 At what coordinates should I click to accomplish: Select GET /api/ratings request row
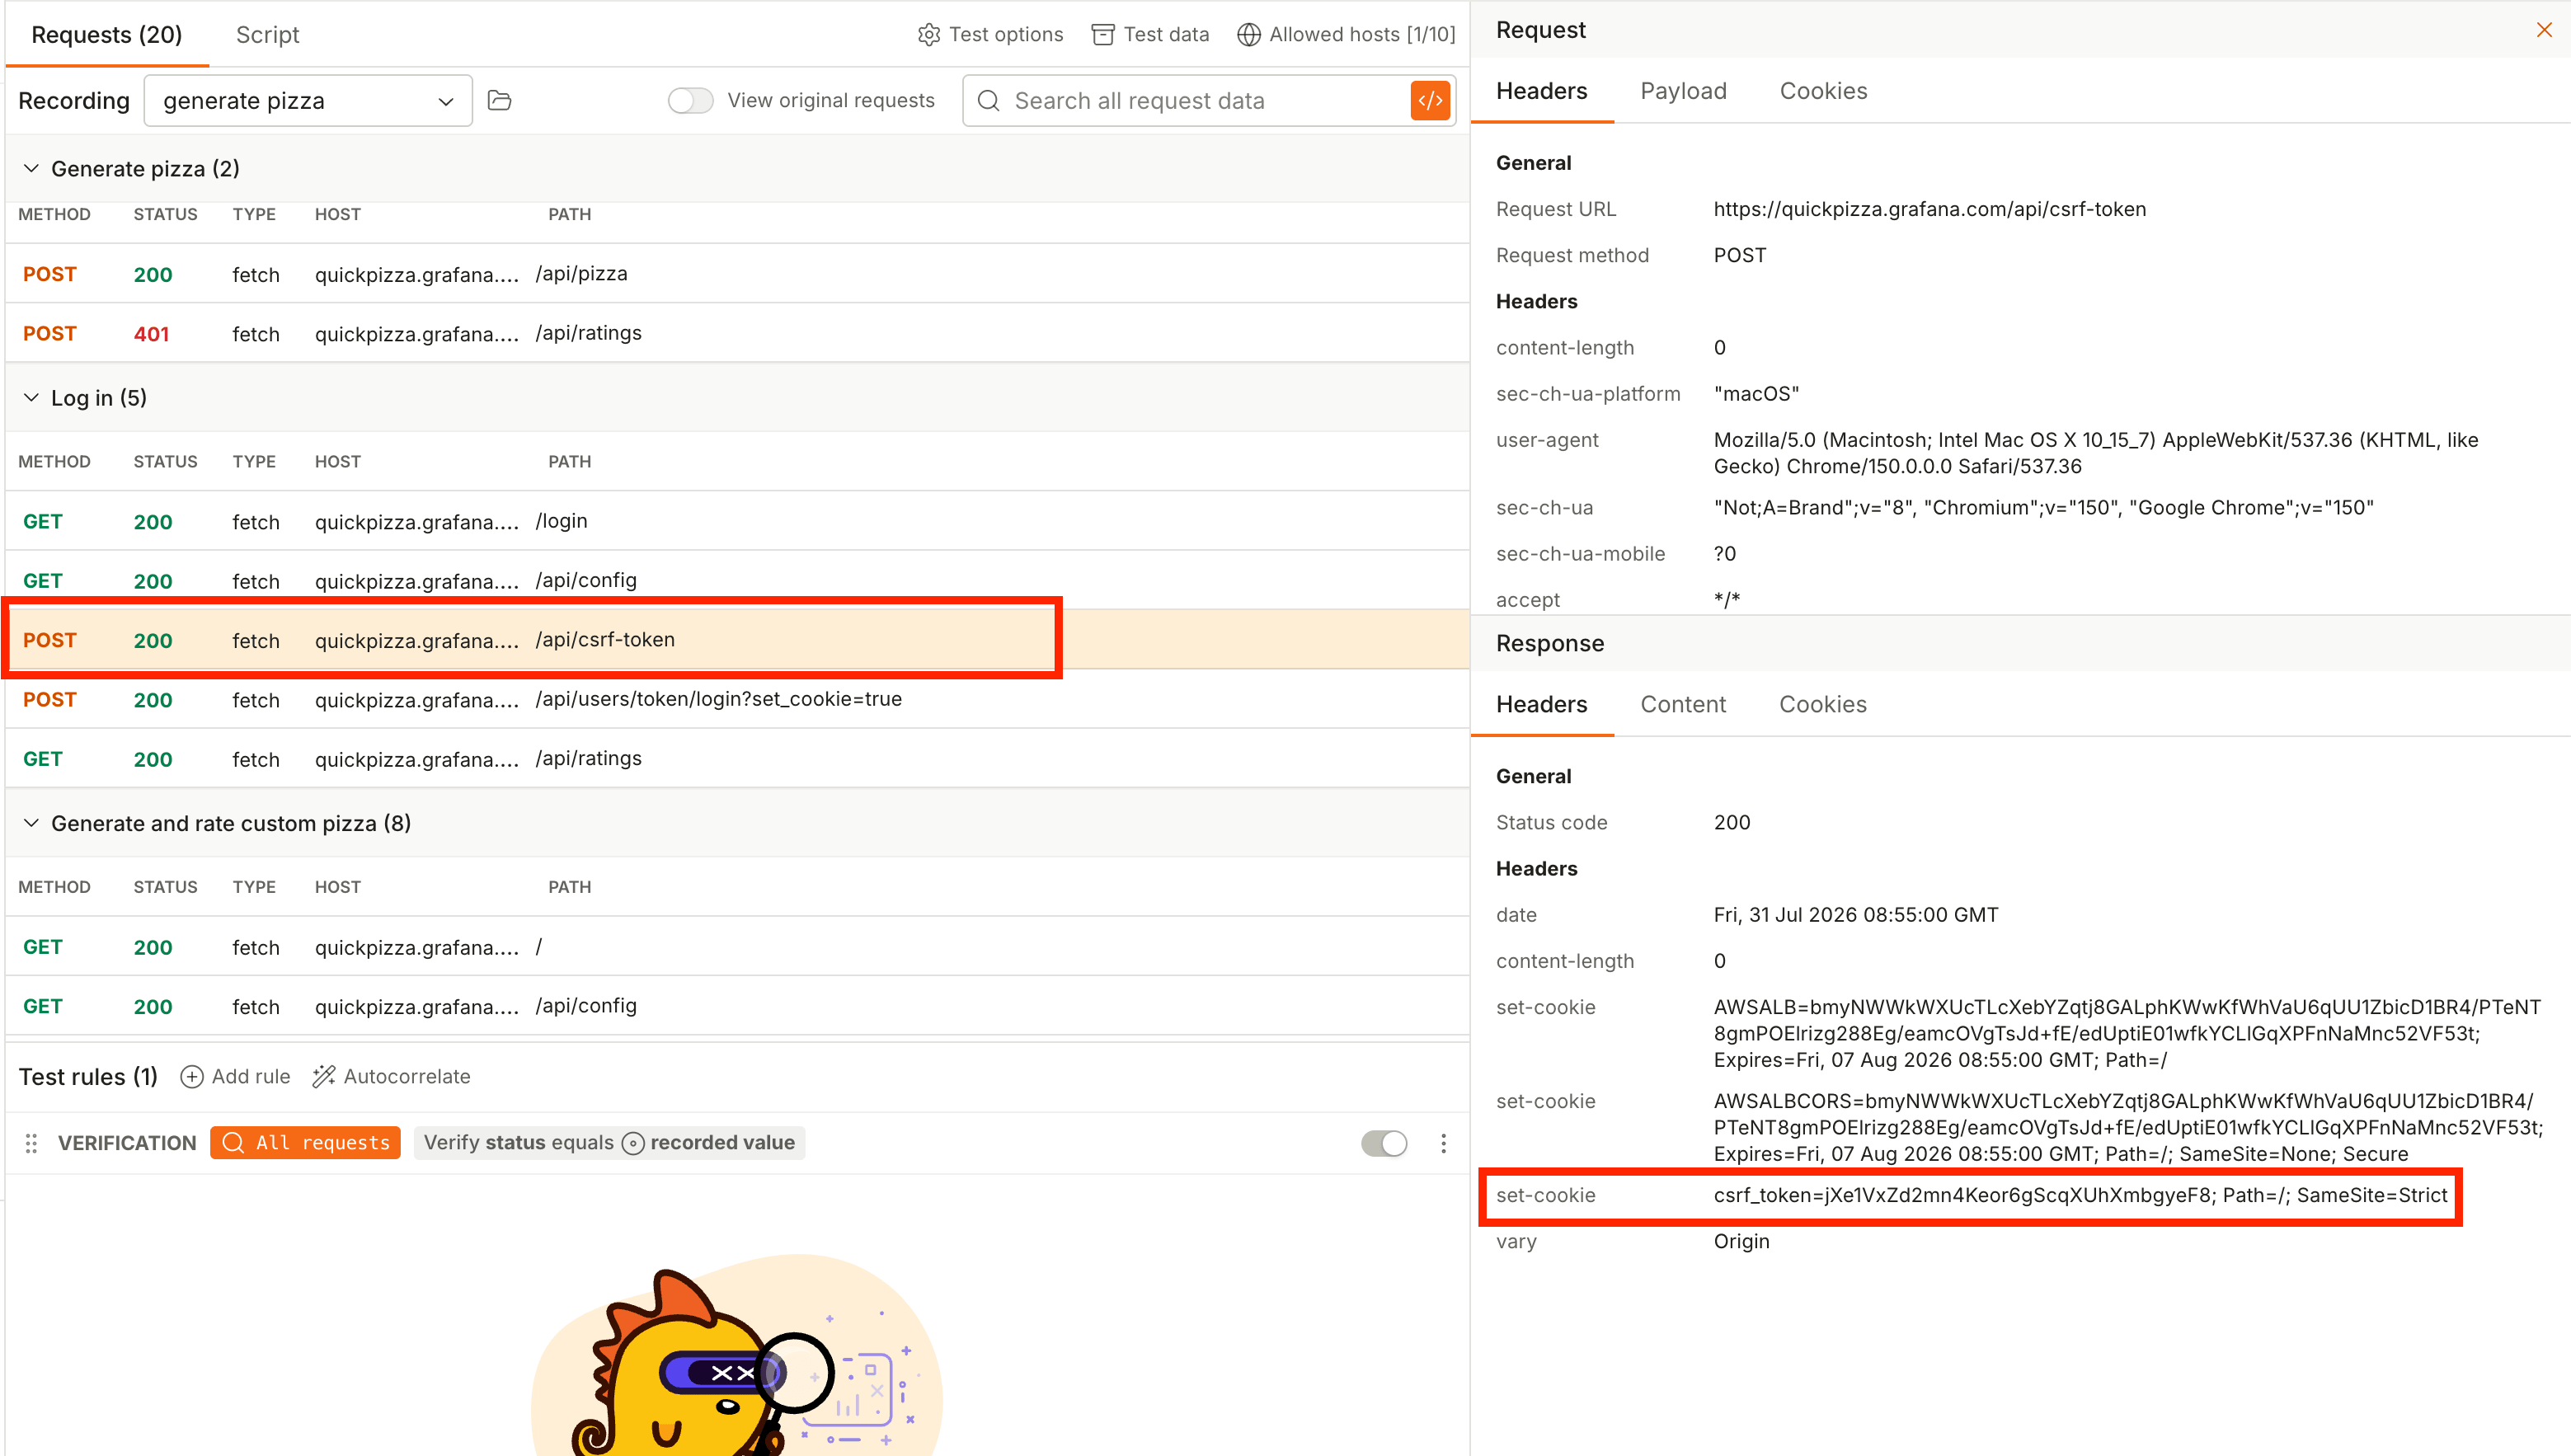pos(737,758)
